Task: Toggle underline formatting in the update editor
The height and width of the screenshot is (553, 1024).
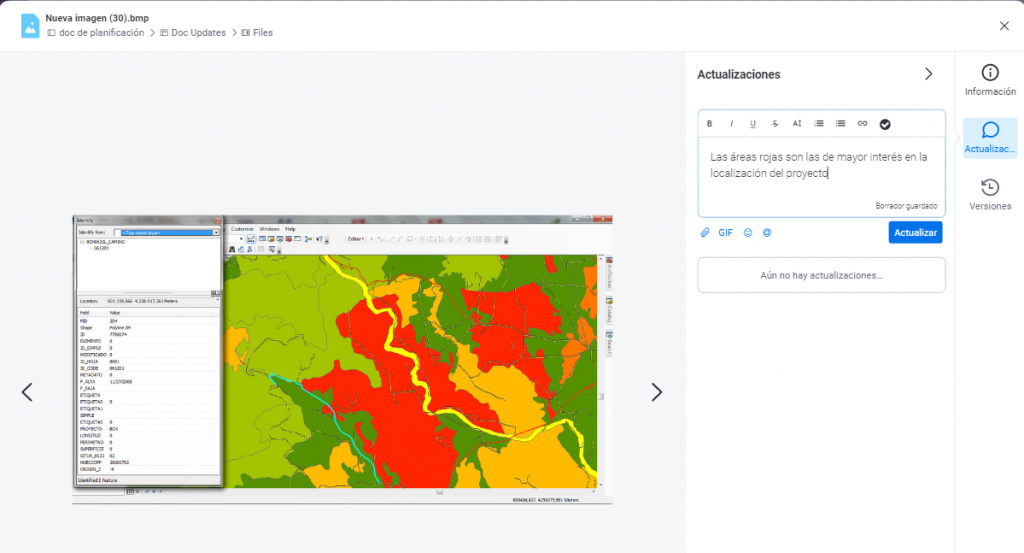Action: [753, 124]
